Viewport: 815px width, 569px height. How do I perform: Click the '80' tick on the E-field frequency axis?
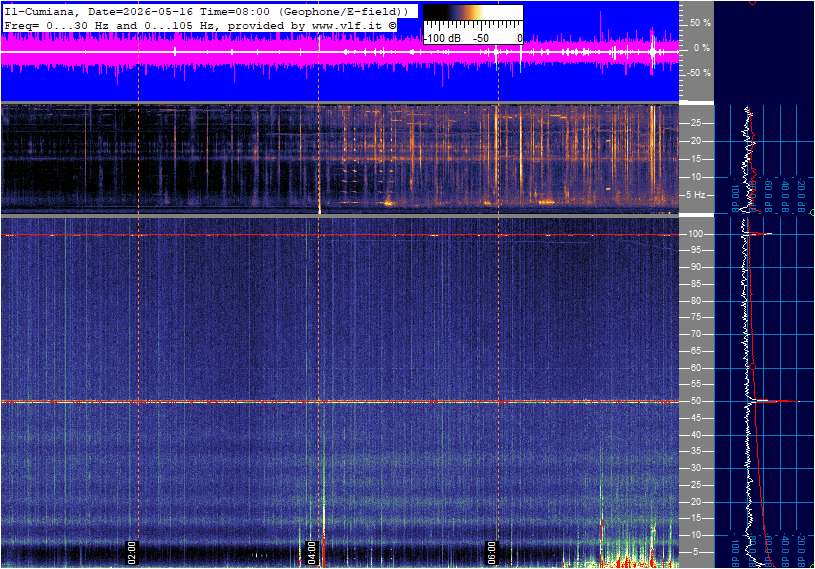695,301
